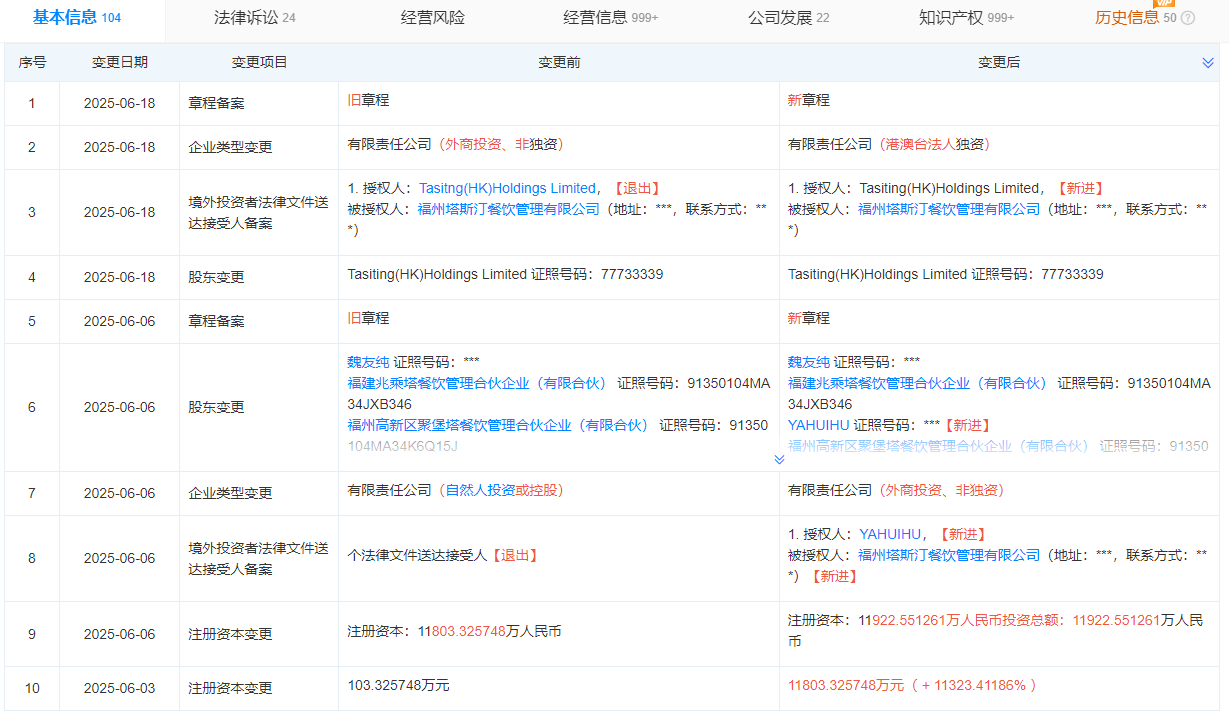
Task: Click Tasiting(HK)Holdings Limited 证照号码 in row 4 变更前
Action: (x=505, y=274)
